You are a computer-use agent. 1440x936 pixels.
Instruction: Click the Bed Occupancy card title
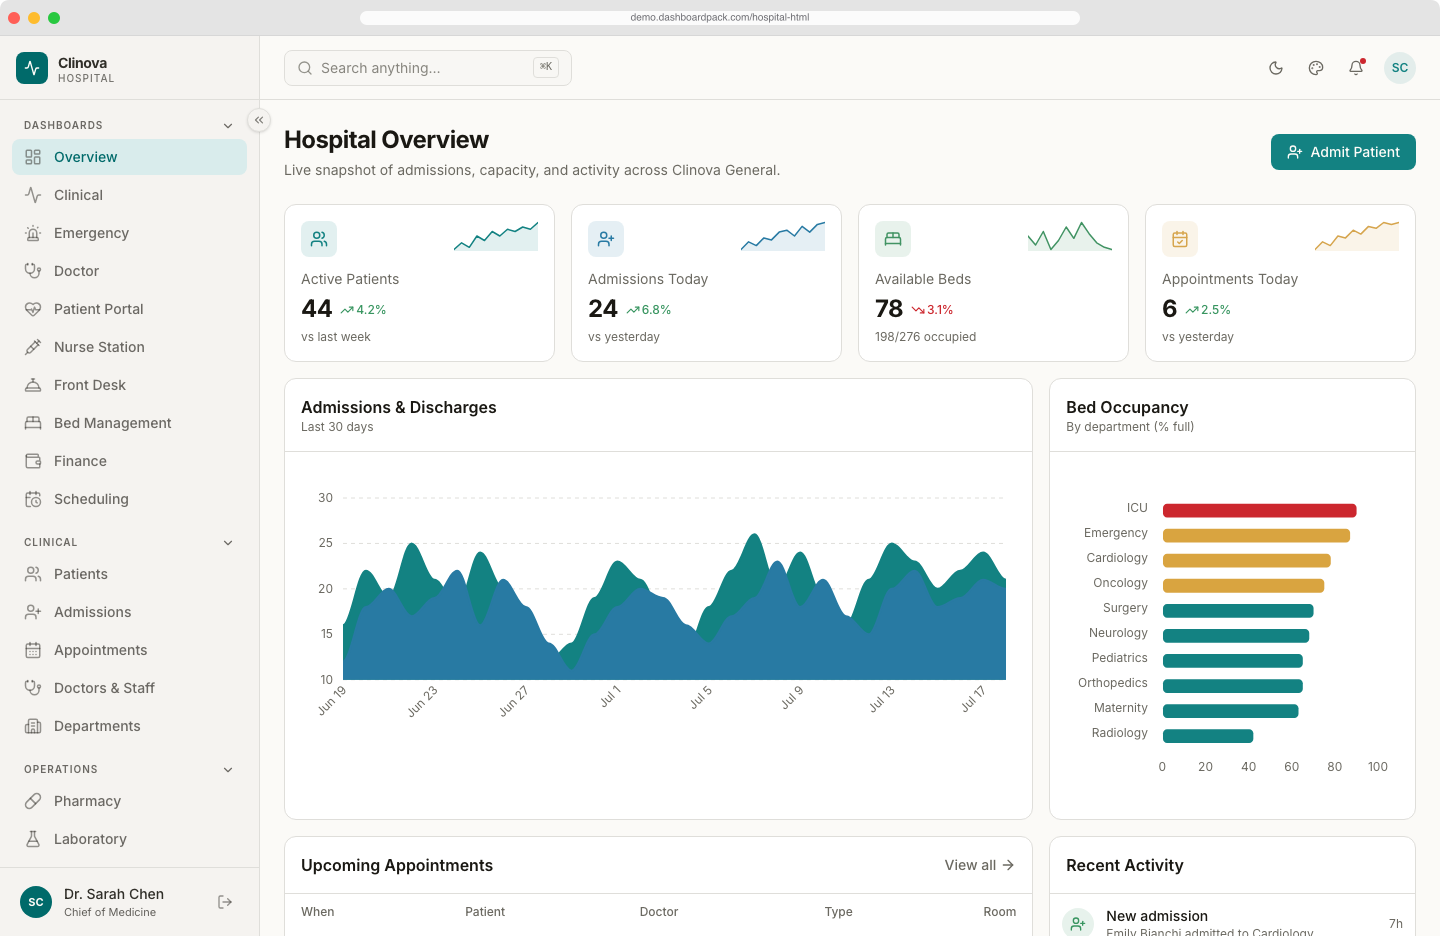(1127, 407)
